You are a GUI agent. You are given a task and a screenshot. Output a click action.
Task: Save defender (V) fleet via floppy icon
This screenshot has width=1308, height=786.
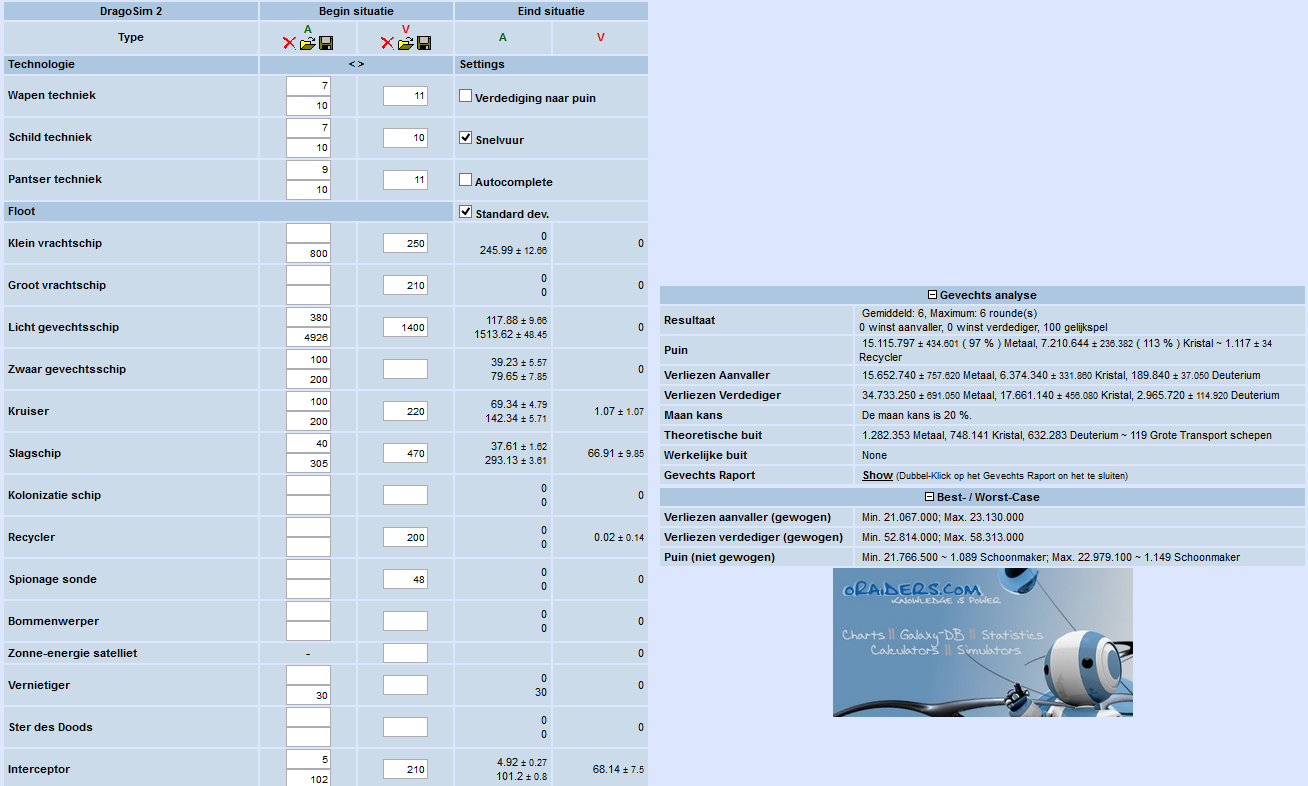tap(423, 44)
